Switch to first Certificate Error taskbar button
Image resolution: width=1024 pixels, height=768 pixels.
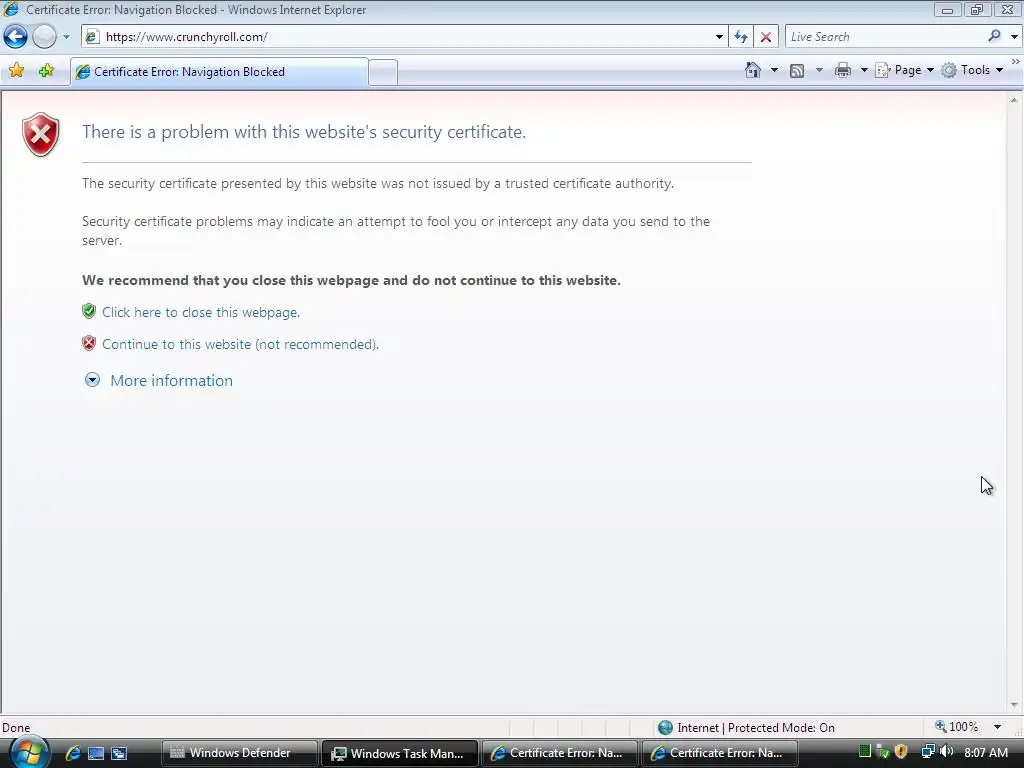[560, 753]
